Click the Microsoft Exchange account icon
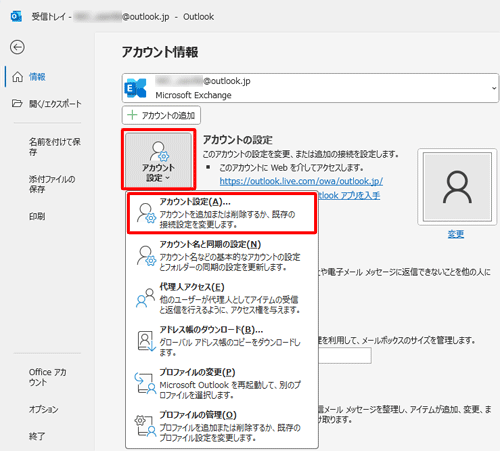 click(x=135, y=88)
